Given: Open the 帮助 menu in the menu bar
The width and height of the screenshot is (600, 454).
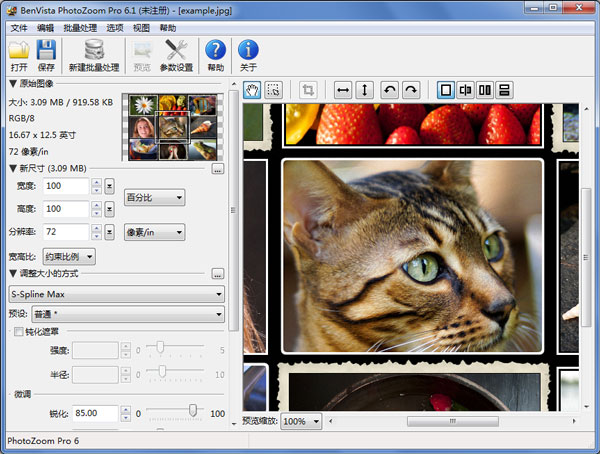Looking at the screenshot, I should (168, 28).
